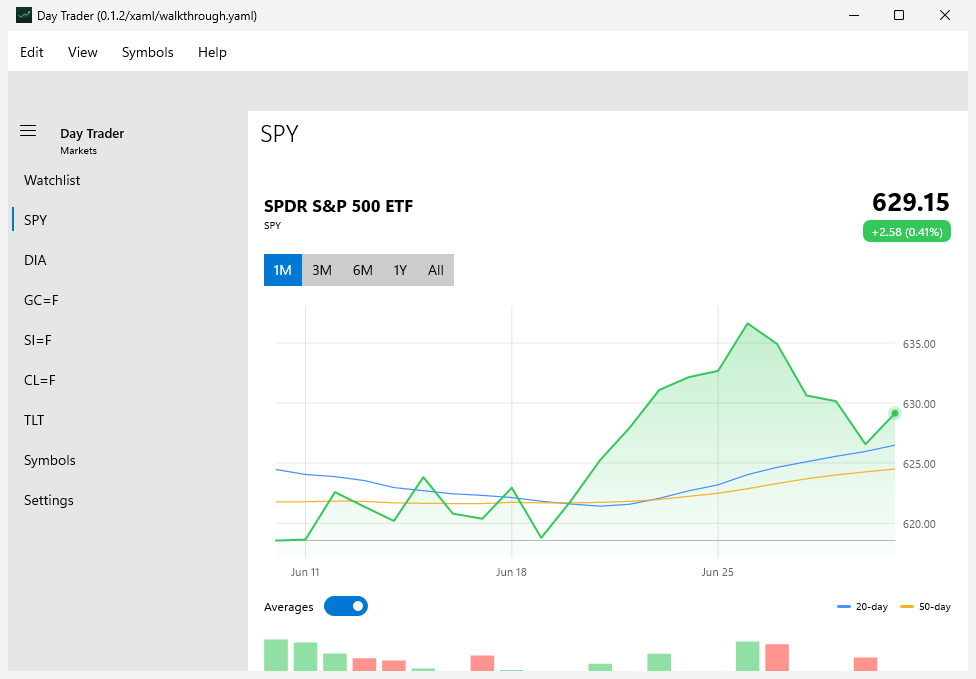Go to Watchlist in sidebar

128,180
